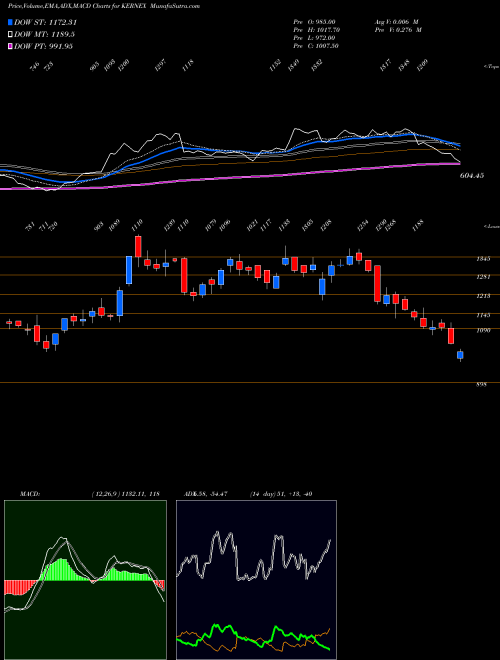Click the 1213 price level label
This screenshot has width=500, height=660.
(x=483, y=296)
